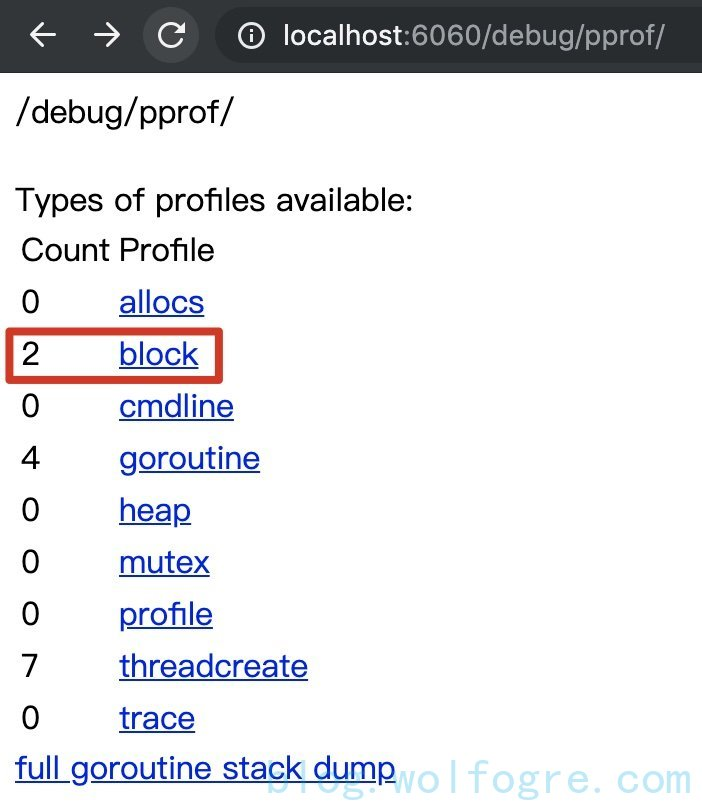The width and height of the screenshot is (702, 812).
Task: Open the heap profile link
Action: point(154,510)
